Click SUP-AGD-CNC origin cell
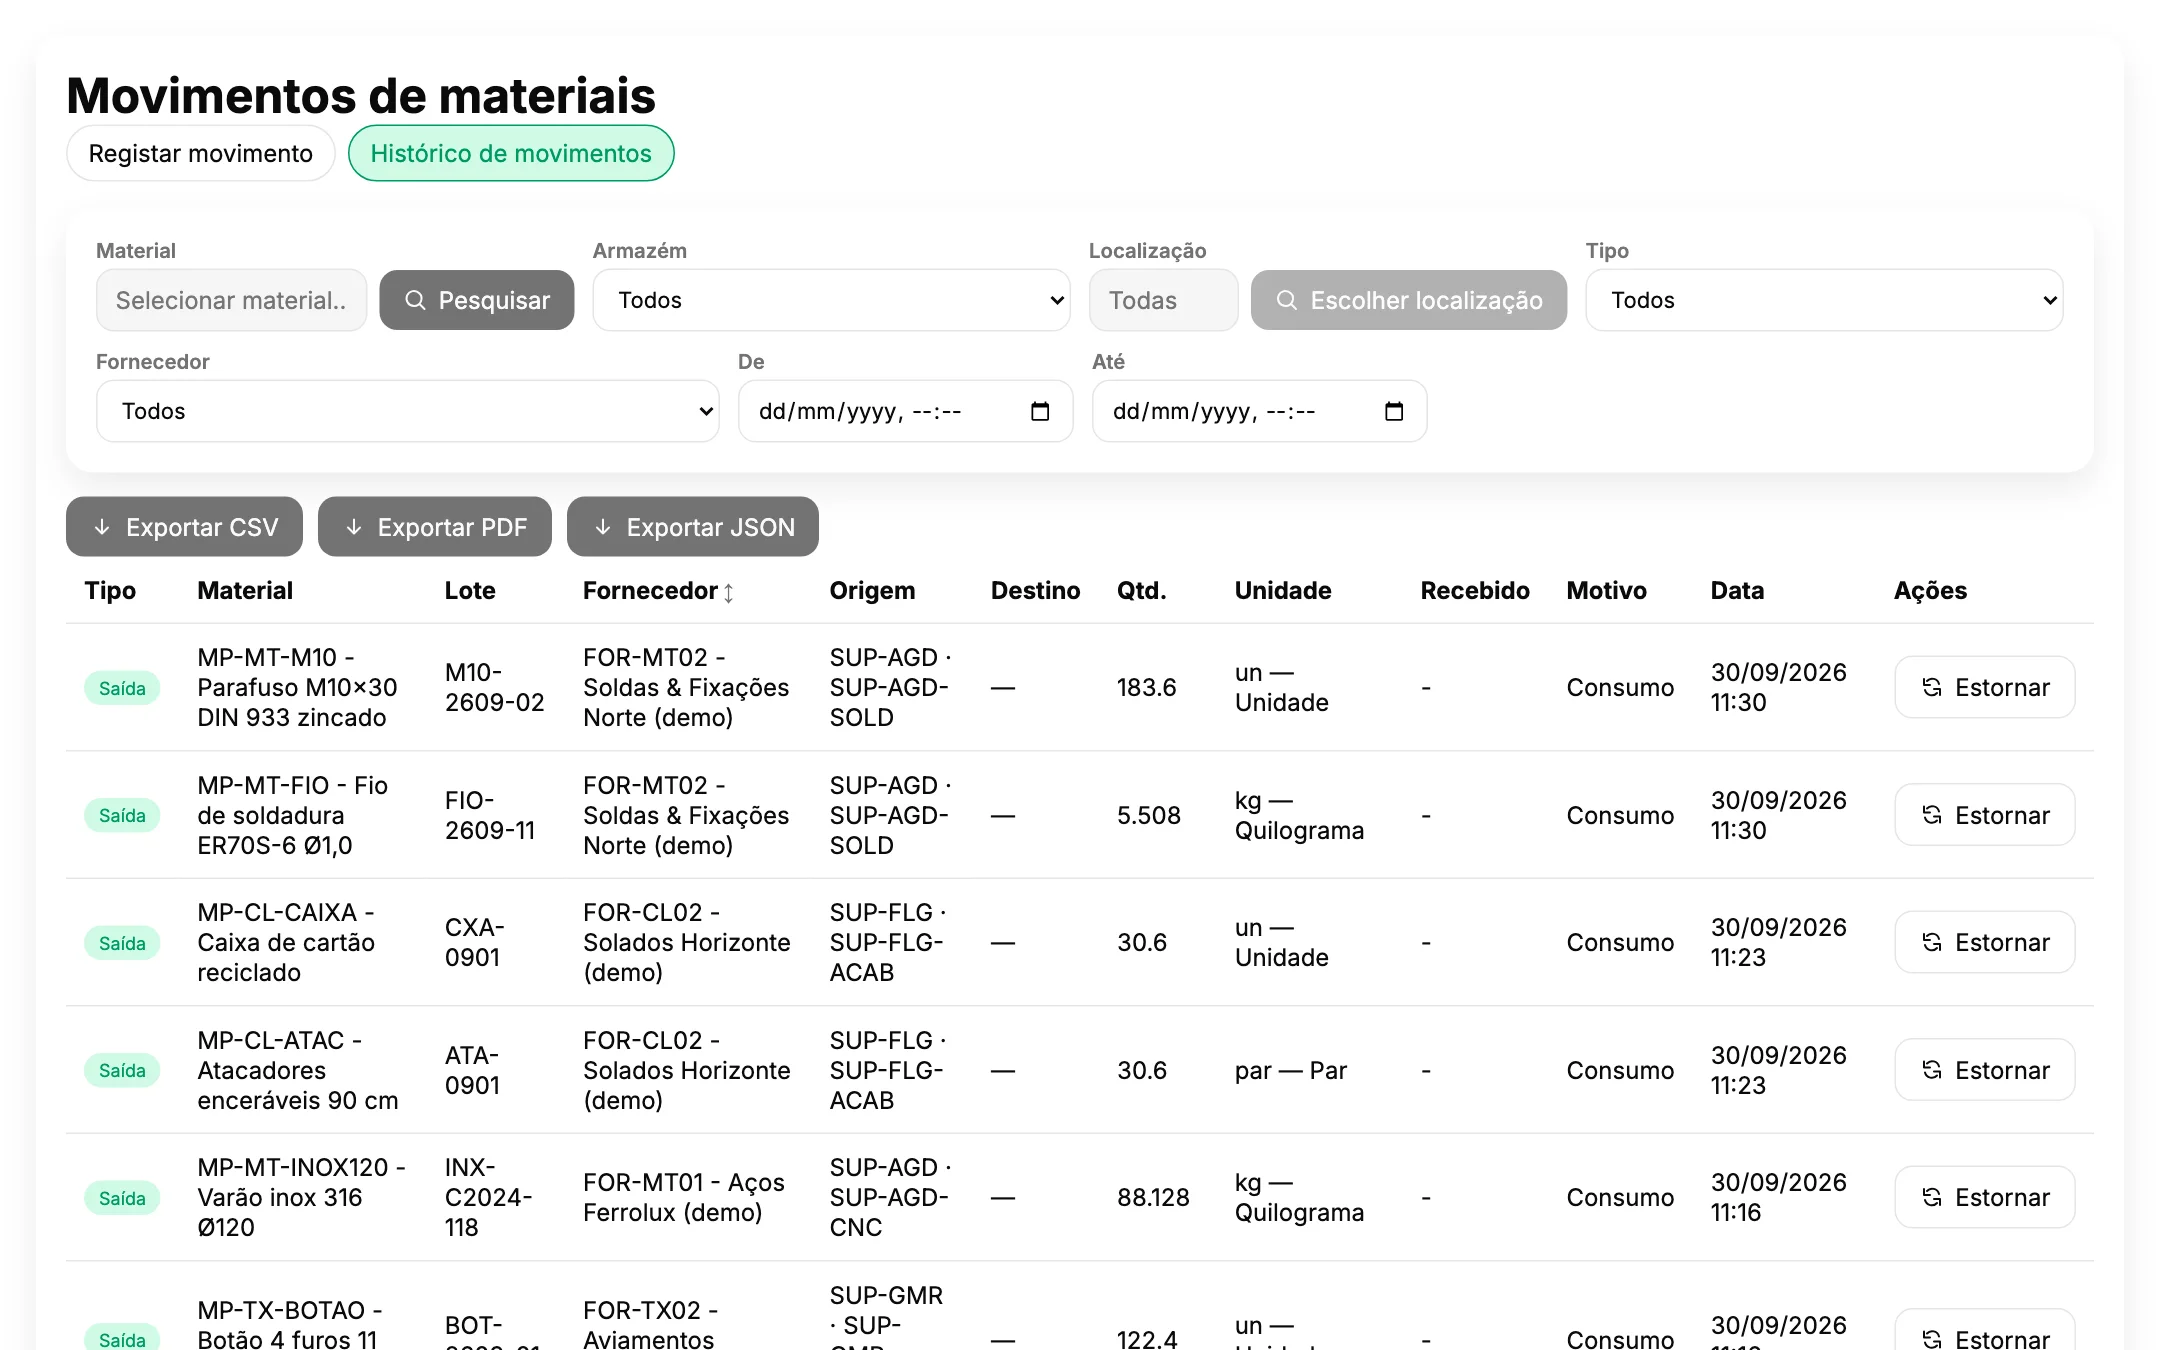 (x=890, y=1197)
